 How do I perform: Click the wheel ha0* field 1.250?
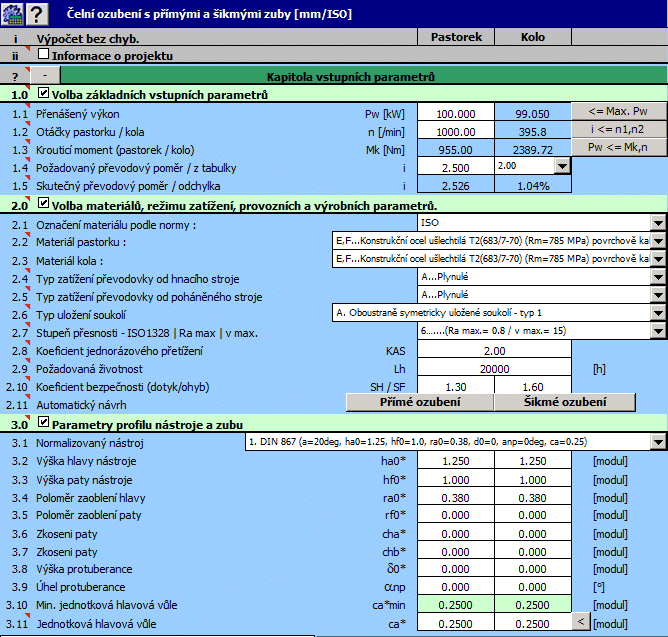(533, 461)
